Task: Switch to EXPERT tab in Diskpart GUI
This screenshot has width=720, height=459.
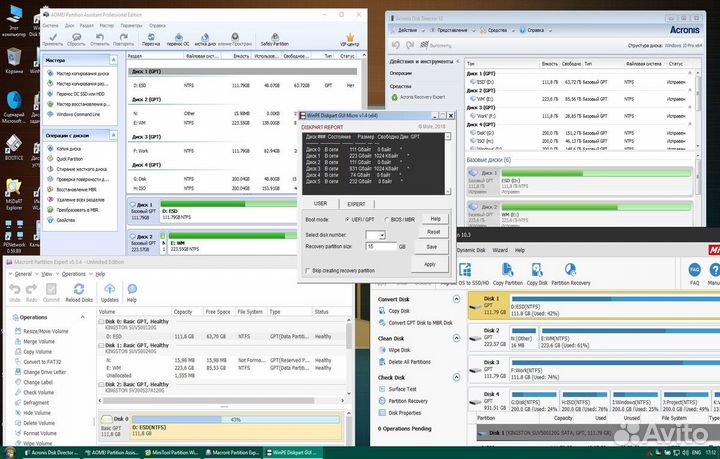Action: coord(356,204)
